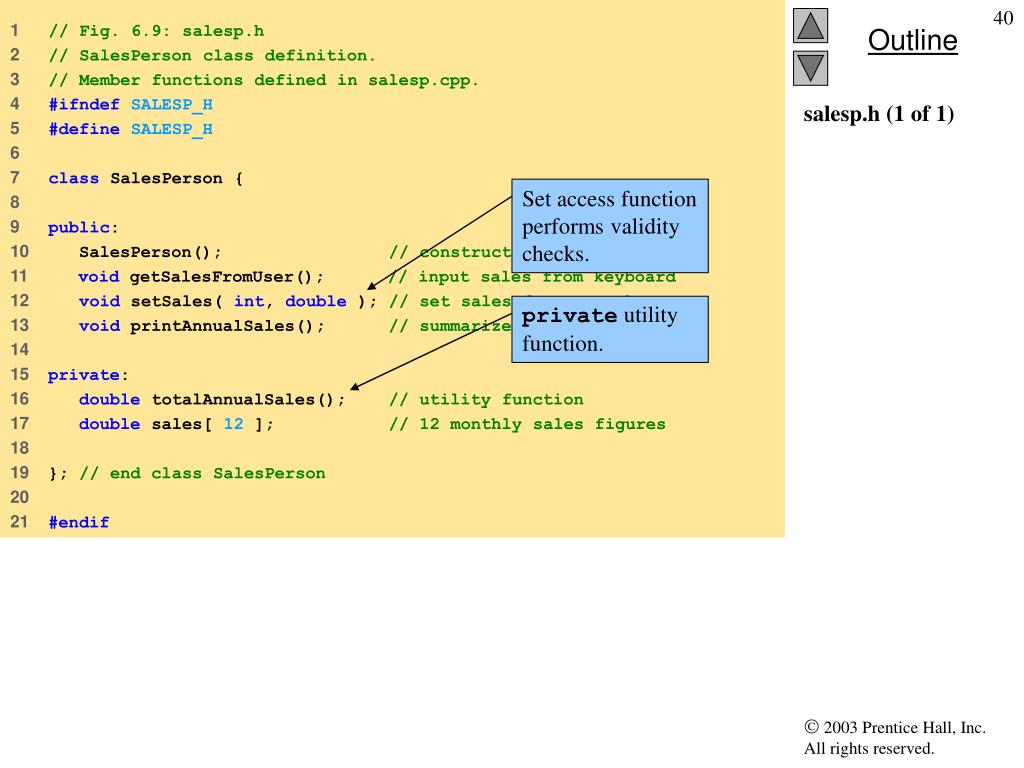Click the '© 2003 Prentice Hall, Inc.' copyright text
This screenshot has width=1024, height=768.
(895, 728)
